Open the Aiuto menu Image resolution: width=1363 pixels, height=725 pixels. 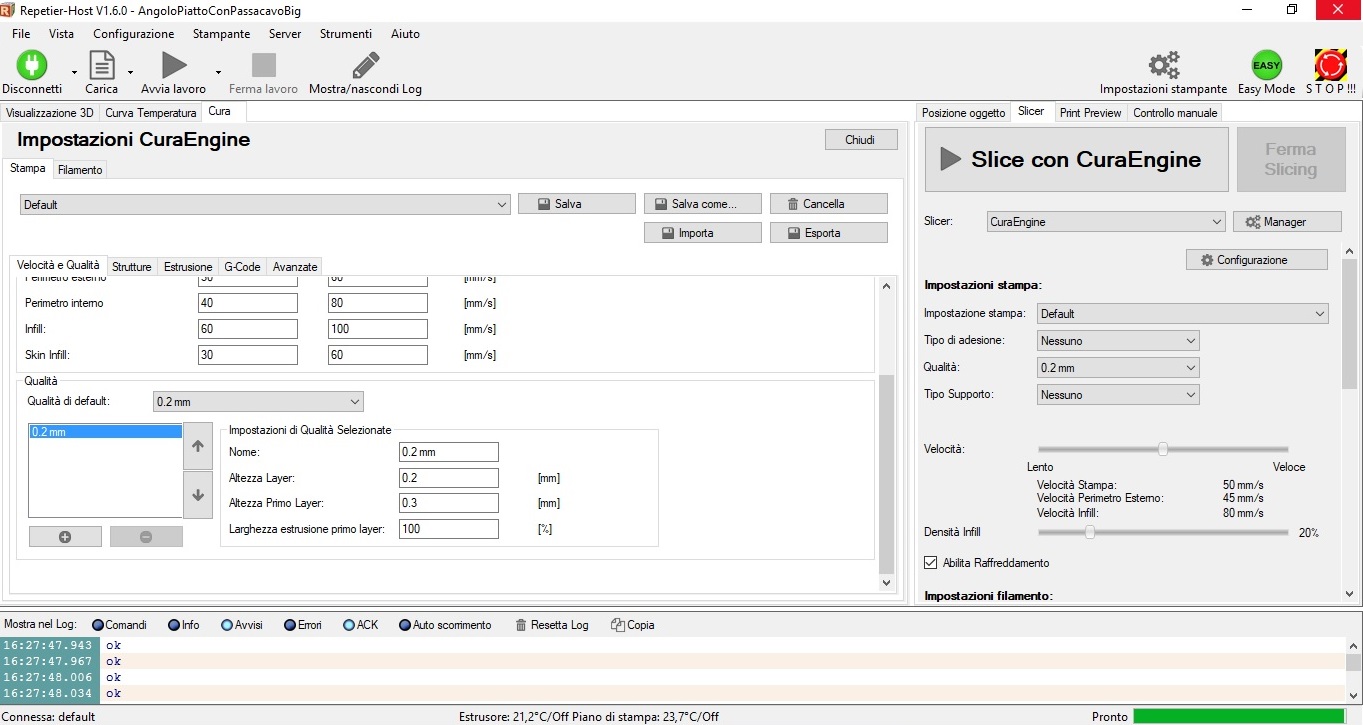pos(405,34)
